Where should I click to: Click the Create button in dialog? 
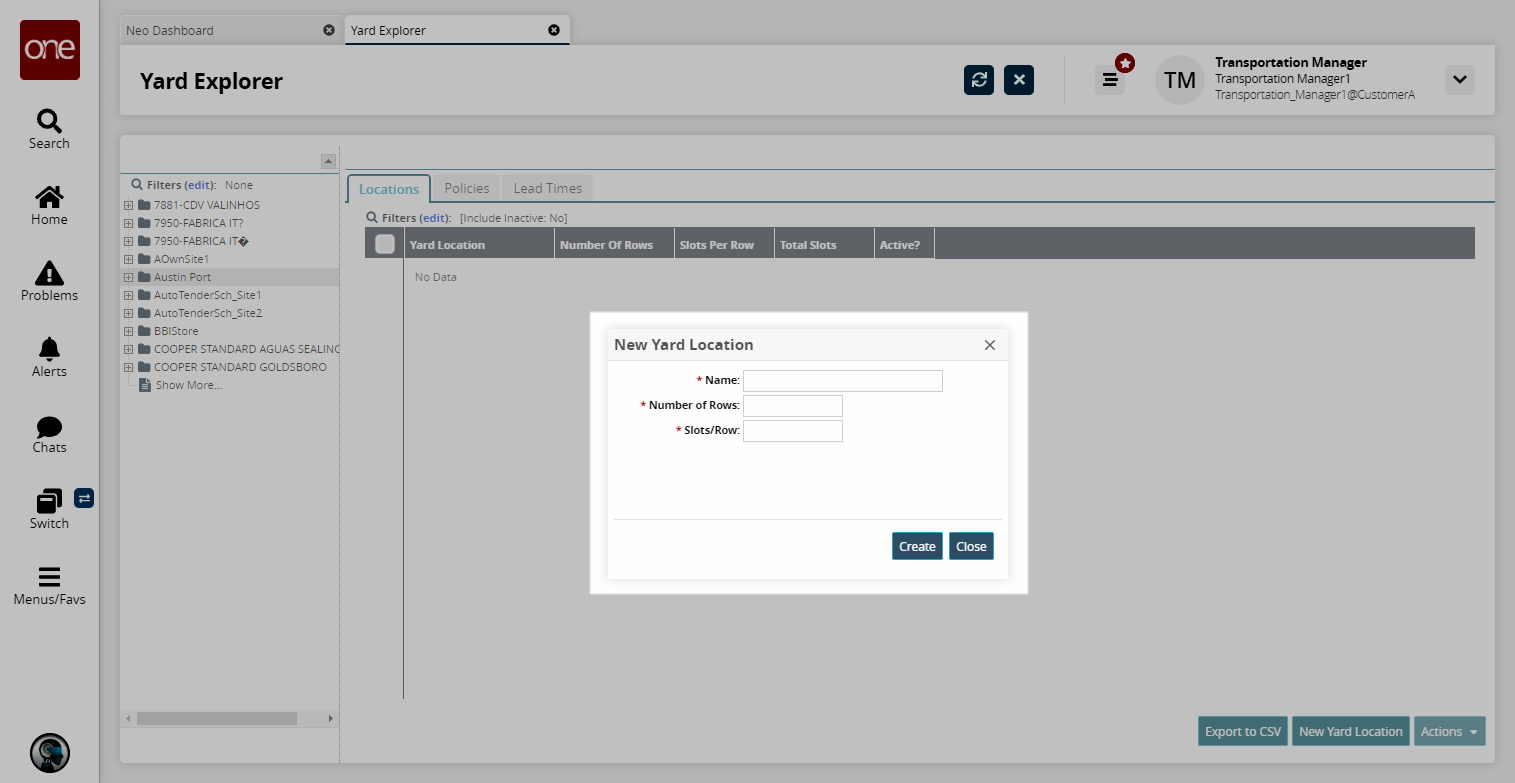[917, 546]
